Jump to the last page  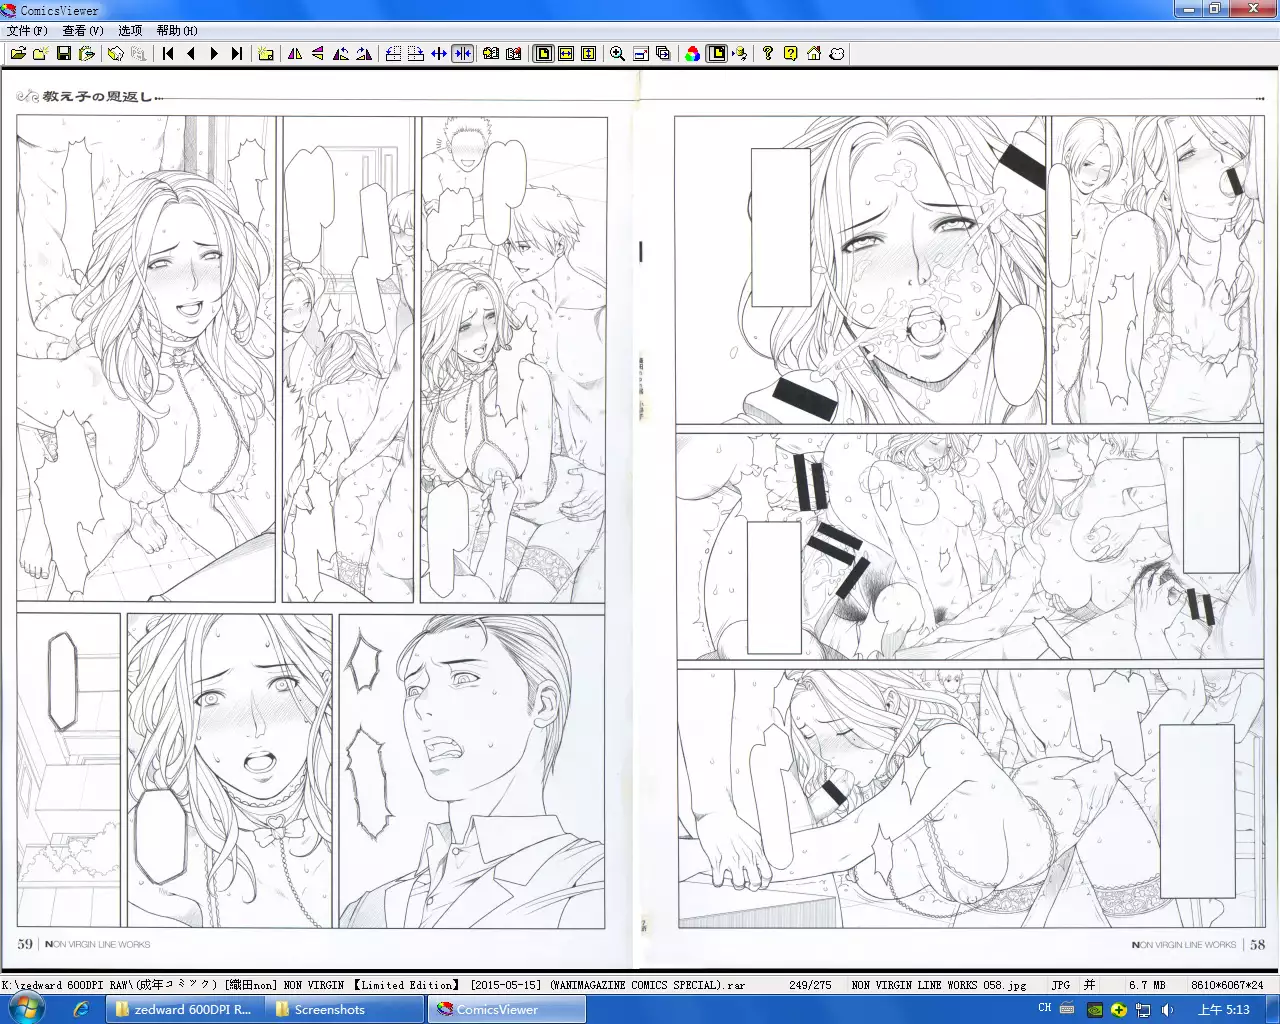237,54
